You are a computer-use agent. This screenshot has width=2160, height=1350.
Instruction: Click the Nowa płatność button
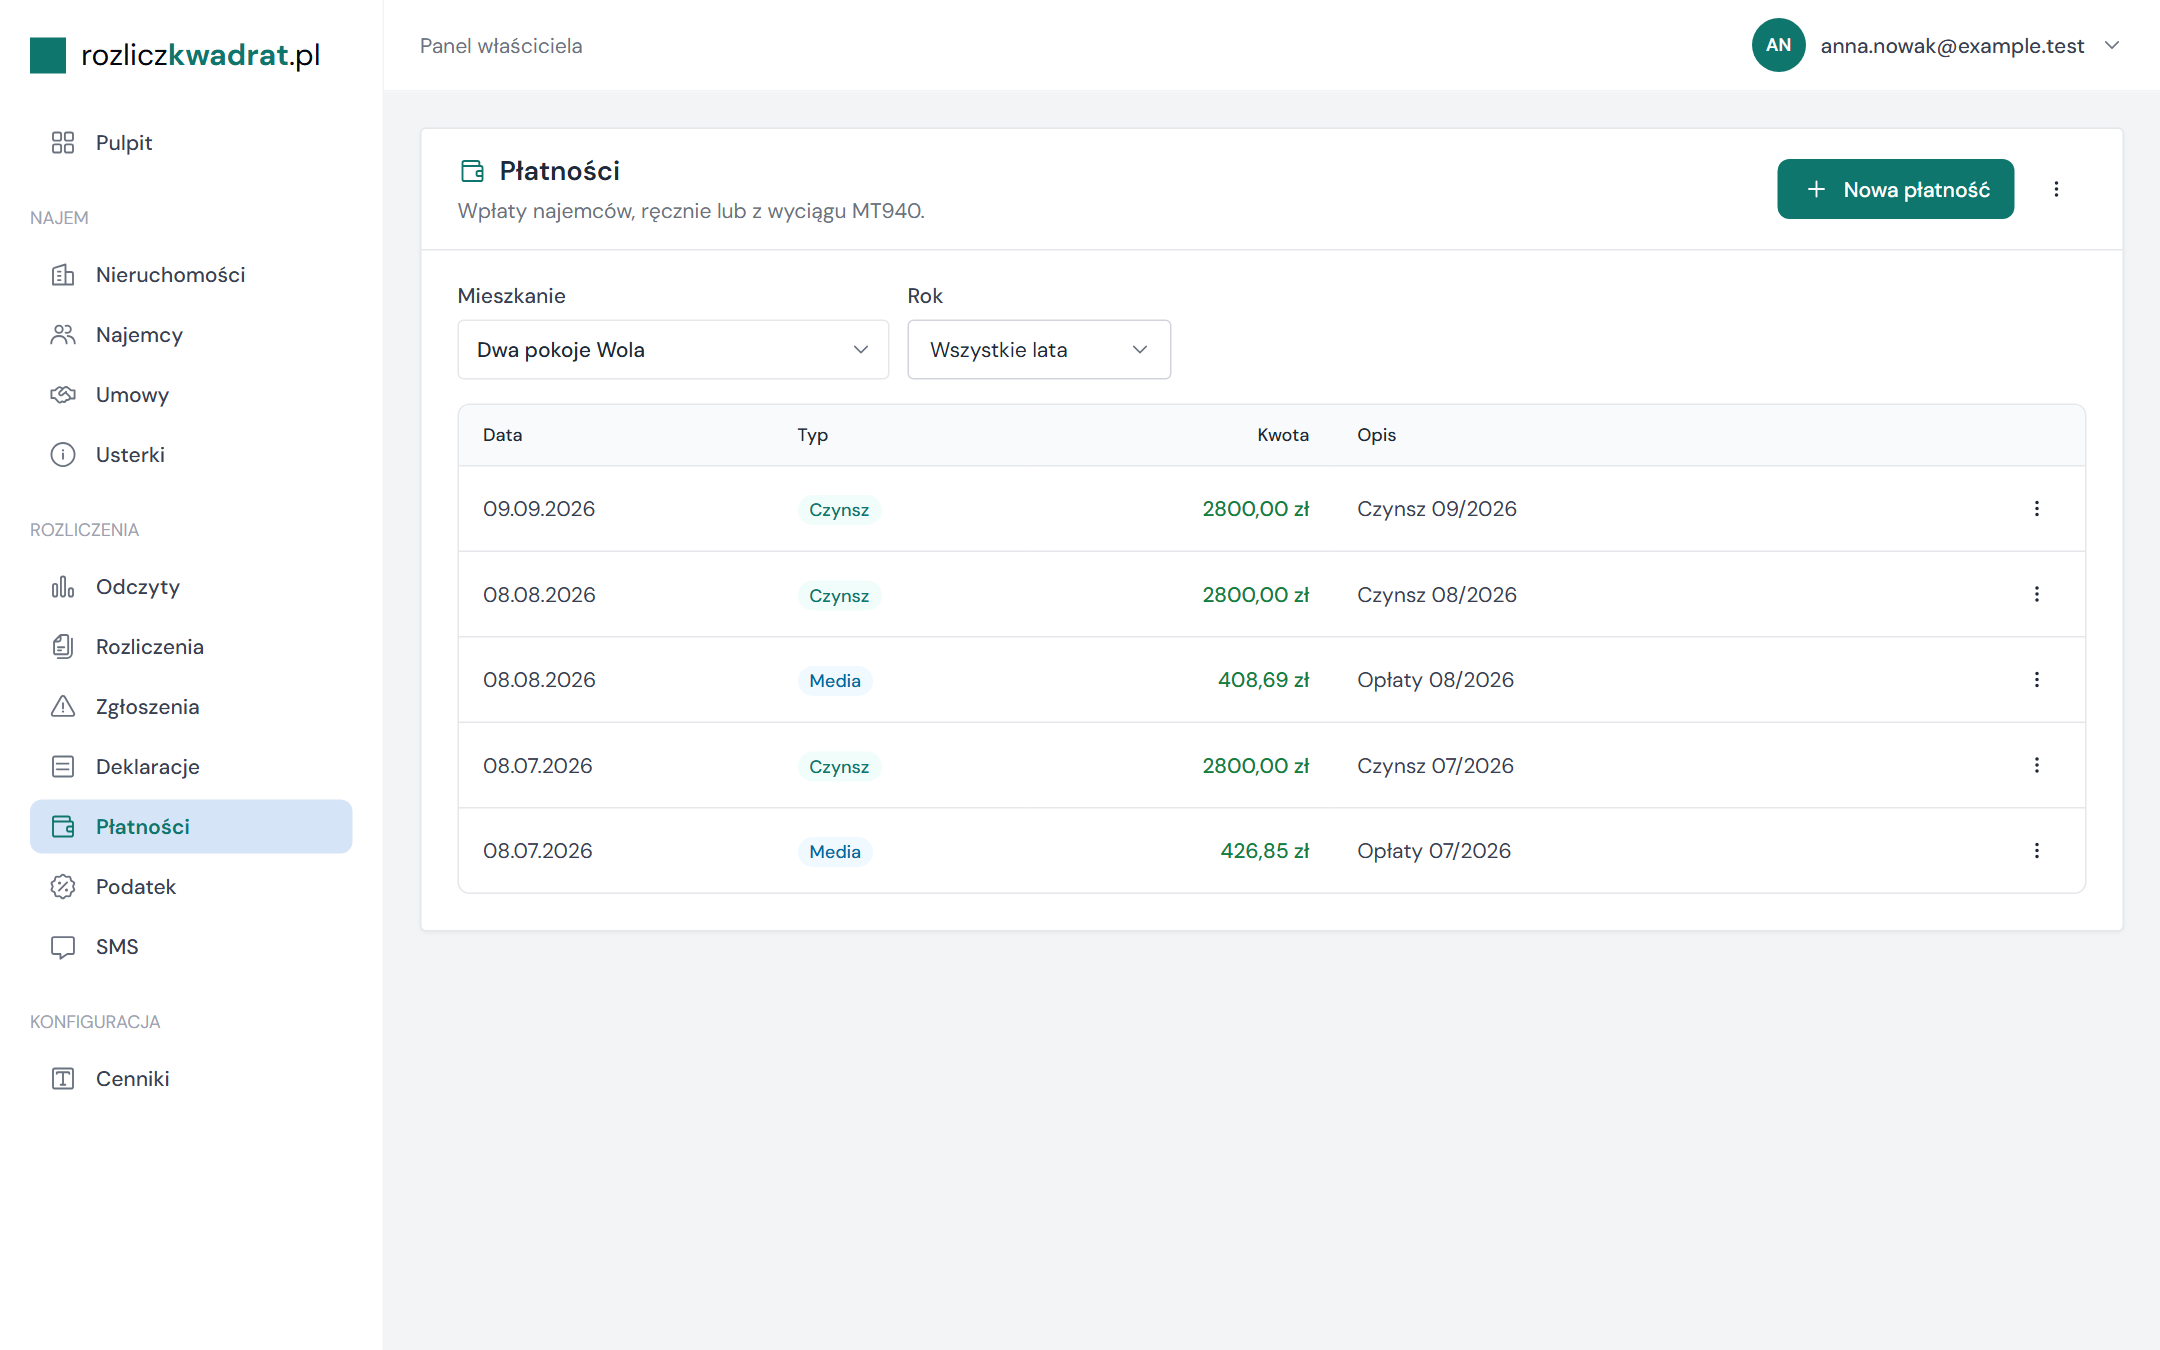[x=1896, y=189]
